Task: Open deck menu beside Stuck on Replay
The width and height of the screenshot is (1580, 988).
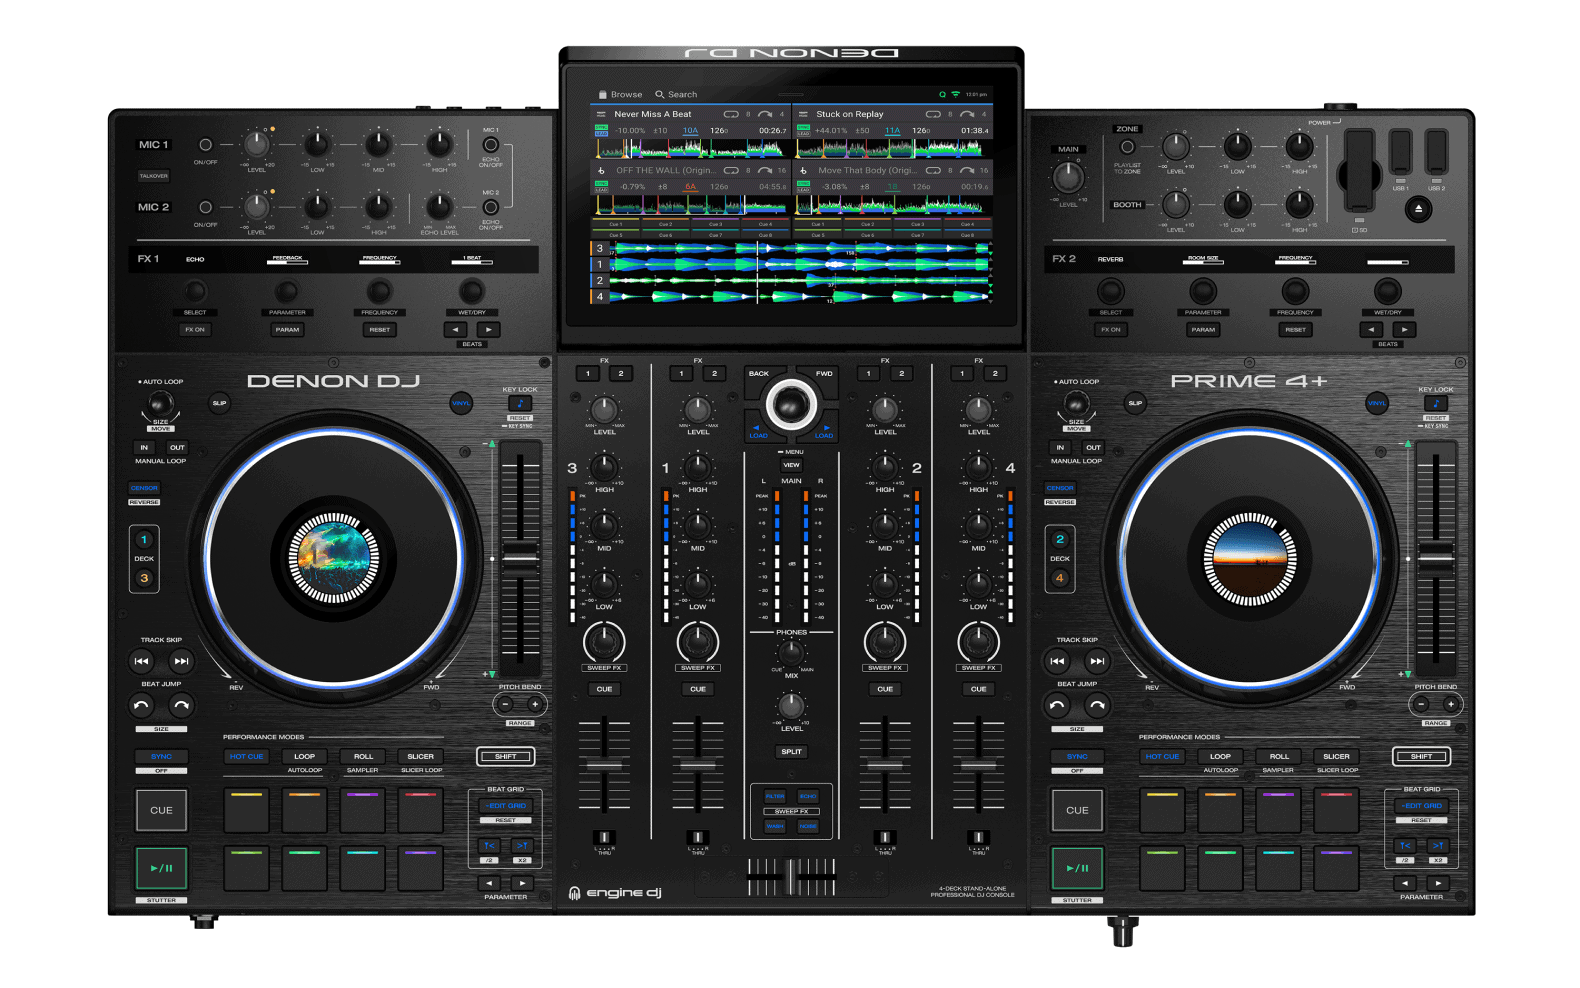Action: [x=803, y=114]
